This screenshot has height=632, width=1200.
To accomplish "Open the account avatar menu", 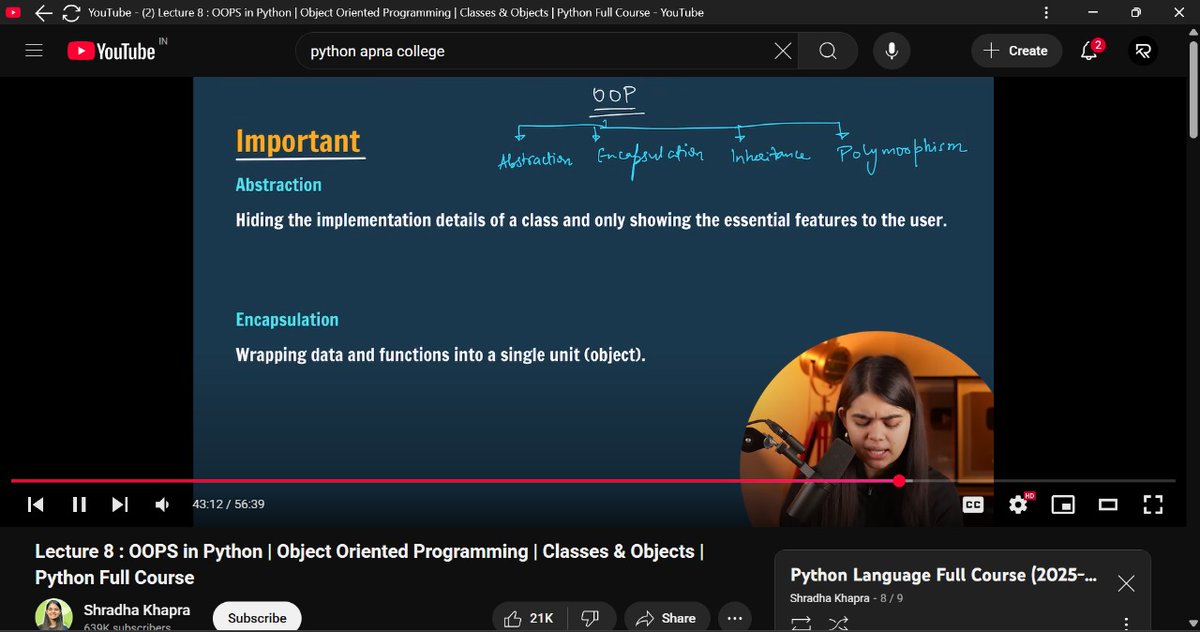I will (x=1142, y=51).
